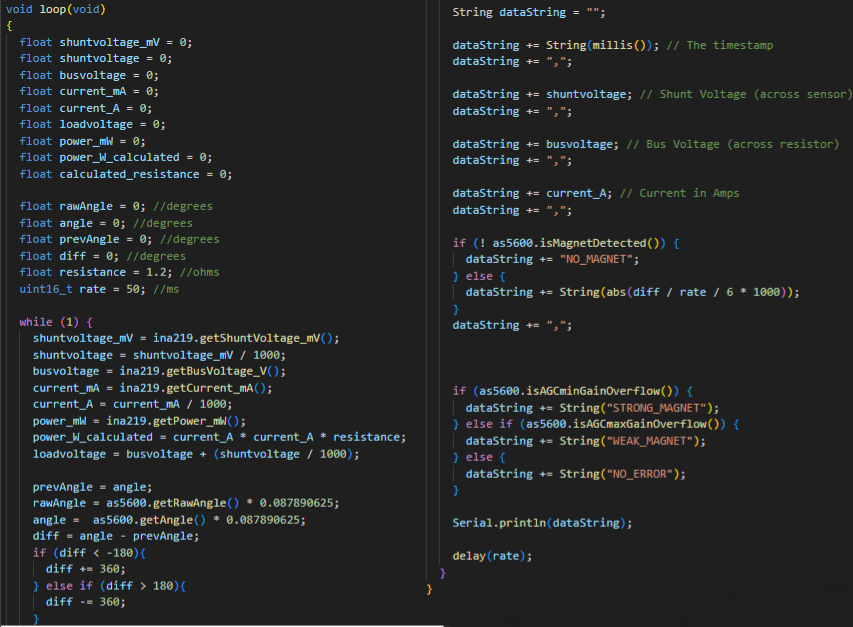Click the "Current in Amps" comment
853x627 pixels.
(689, 193)
